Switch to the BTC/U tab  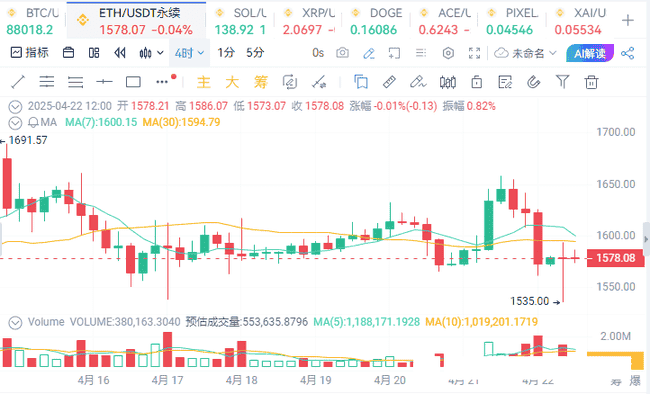tap(32, 21)
